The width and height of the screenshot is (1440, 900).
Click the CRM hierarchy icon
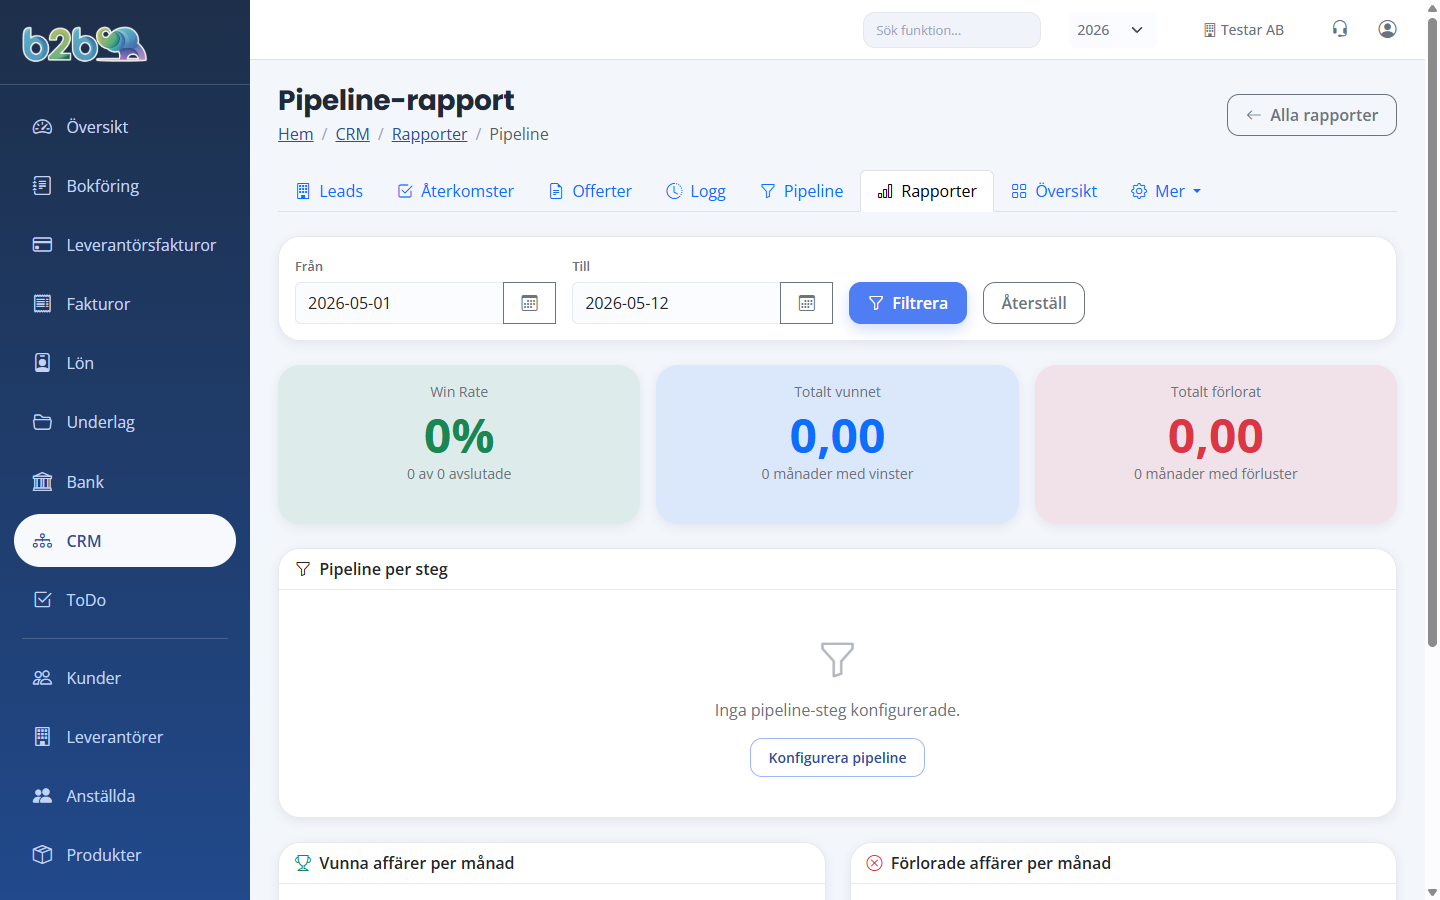[42, 541]
